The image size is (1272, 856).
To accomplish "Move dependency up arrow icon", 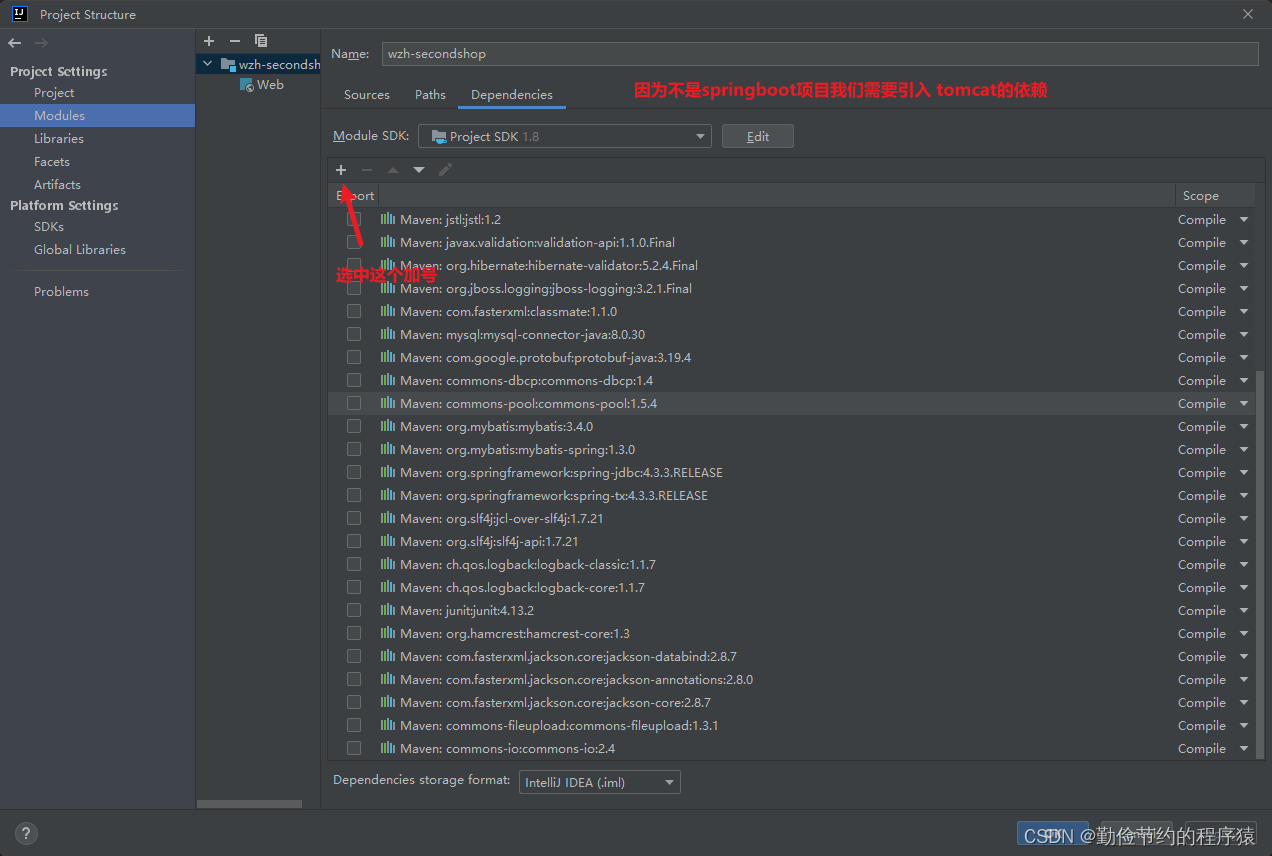I will click(x=393, y=170).
